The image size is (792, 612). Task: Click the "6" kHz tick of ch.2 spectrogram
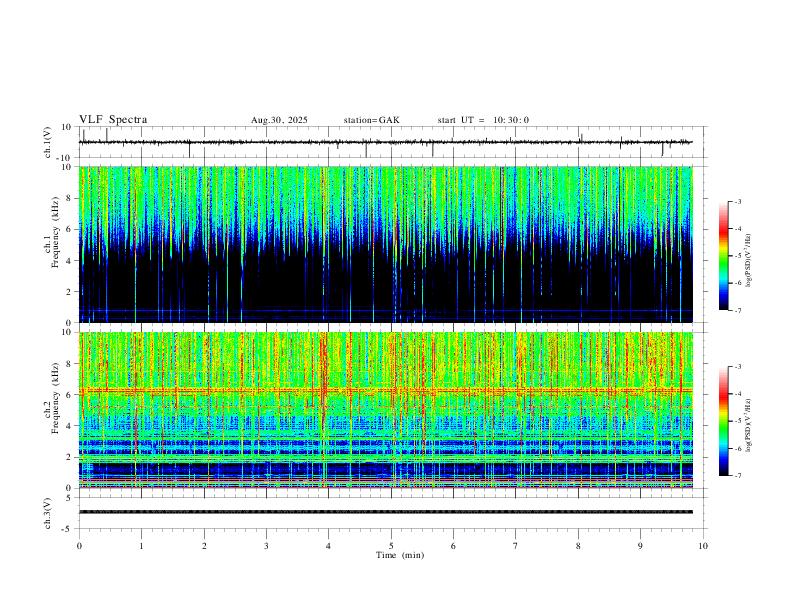(70, 395)
